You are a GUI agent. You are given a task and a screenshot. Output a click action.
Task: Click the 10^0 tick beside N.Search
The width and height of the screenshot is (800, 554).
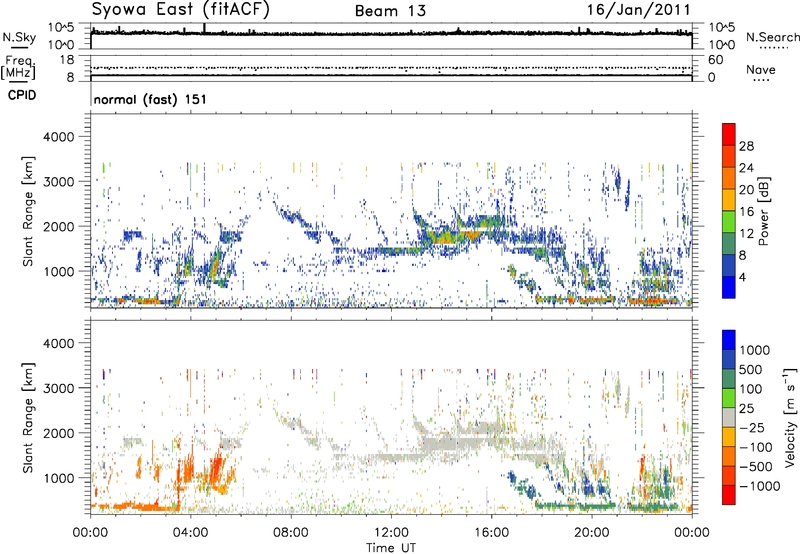click(722, 45)
